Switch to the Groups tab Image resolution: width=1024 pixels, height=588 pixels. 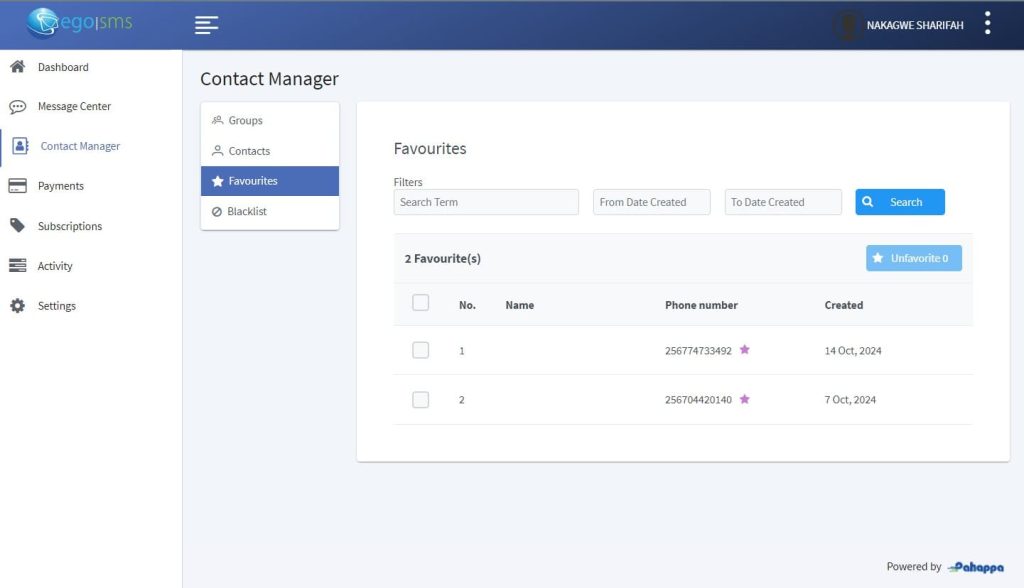[245, 120]
